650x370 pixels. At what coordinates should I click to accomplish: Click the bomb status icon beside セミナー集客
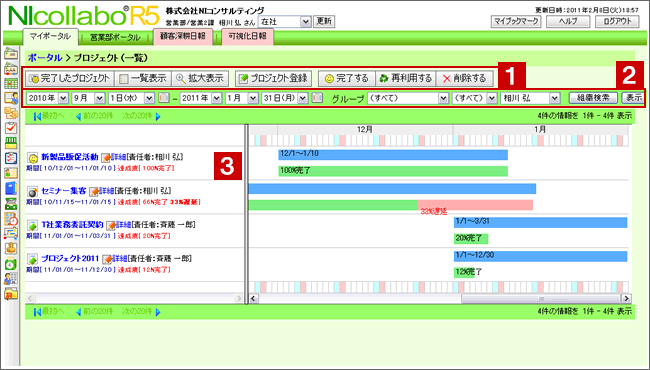[x=32, y=191]
